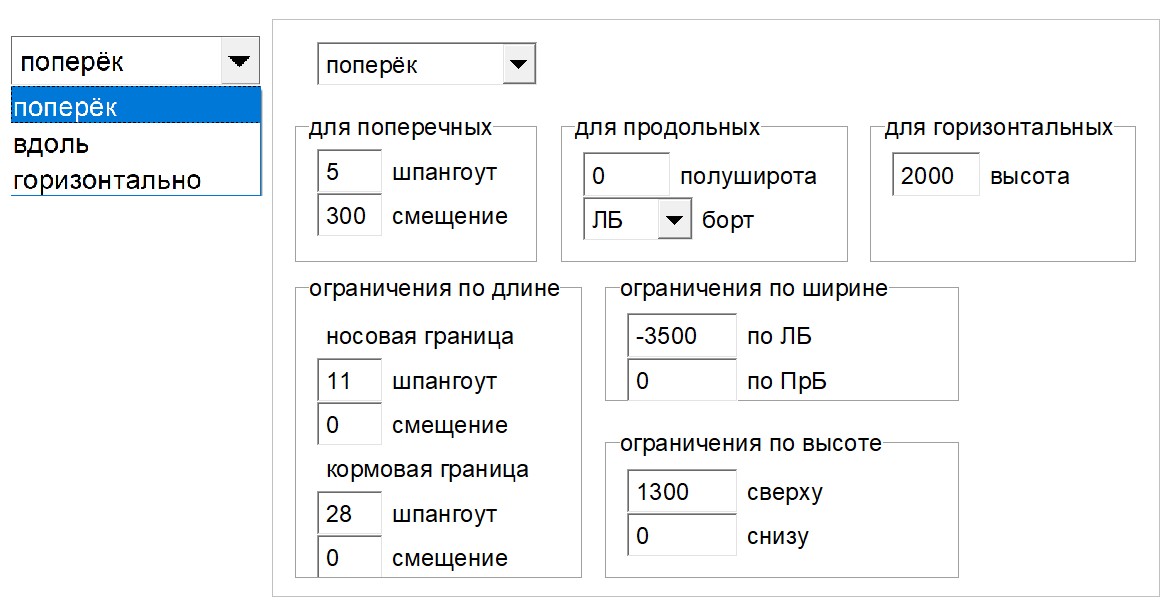
Task: Click носовая граница шпангоут field with 11
Action: (349, 381)
